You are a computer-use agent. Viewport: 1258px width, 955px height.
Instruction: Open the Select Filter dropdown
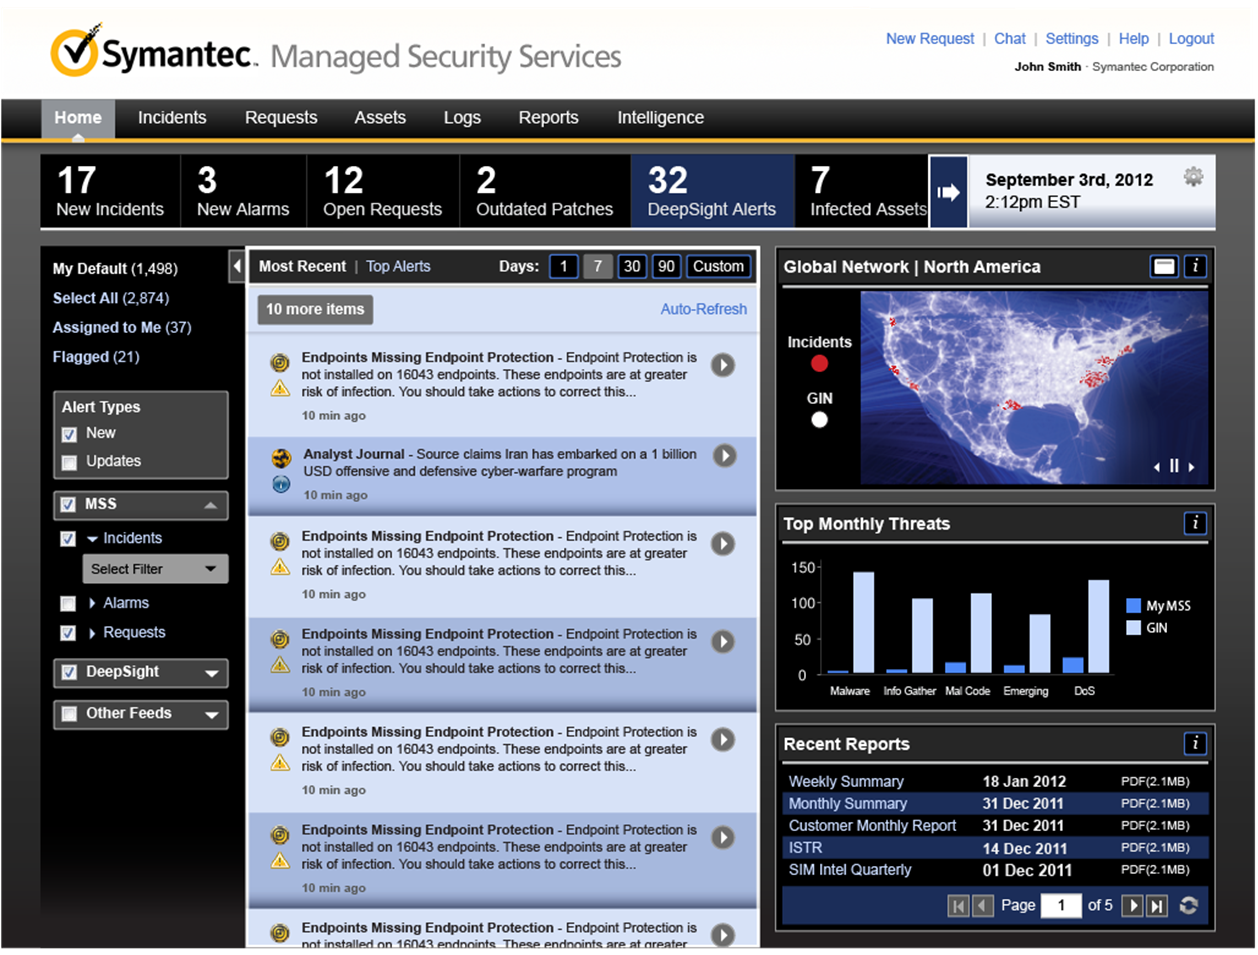(x=155, y=569)
